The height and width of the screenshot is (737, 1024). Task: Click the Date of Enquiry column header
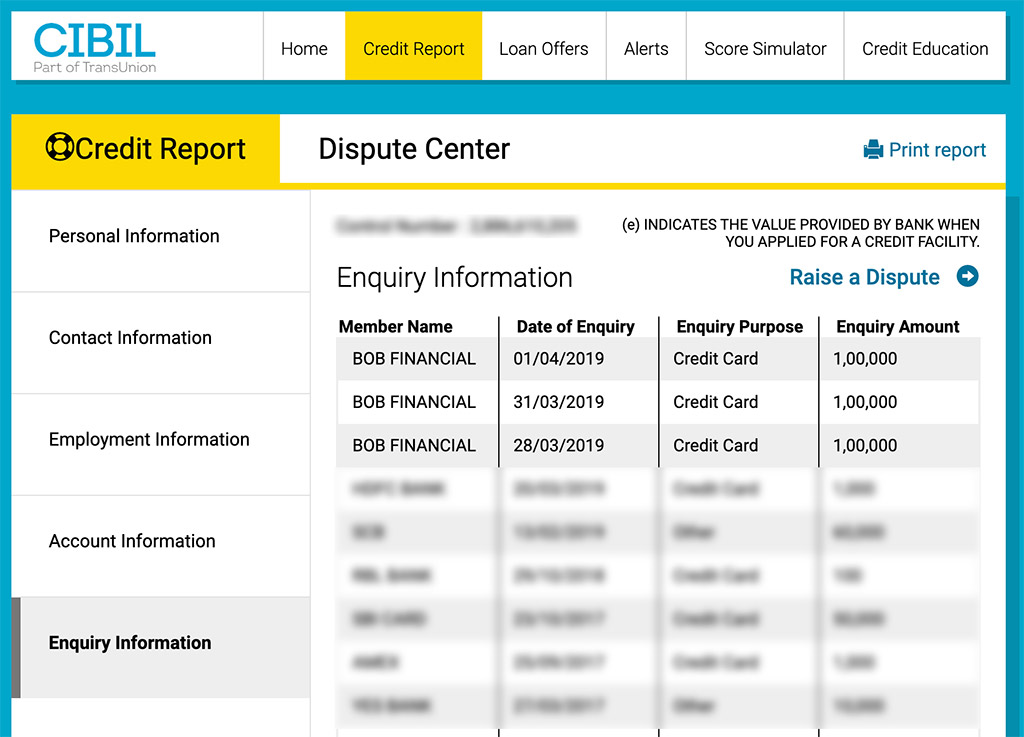(x=575, y=326)
